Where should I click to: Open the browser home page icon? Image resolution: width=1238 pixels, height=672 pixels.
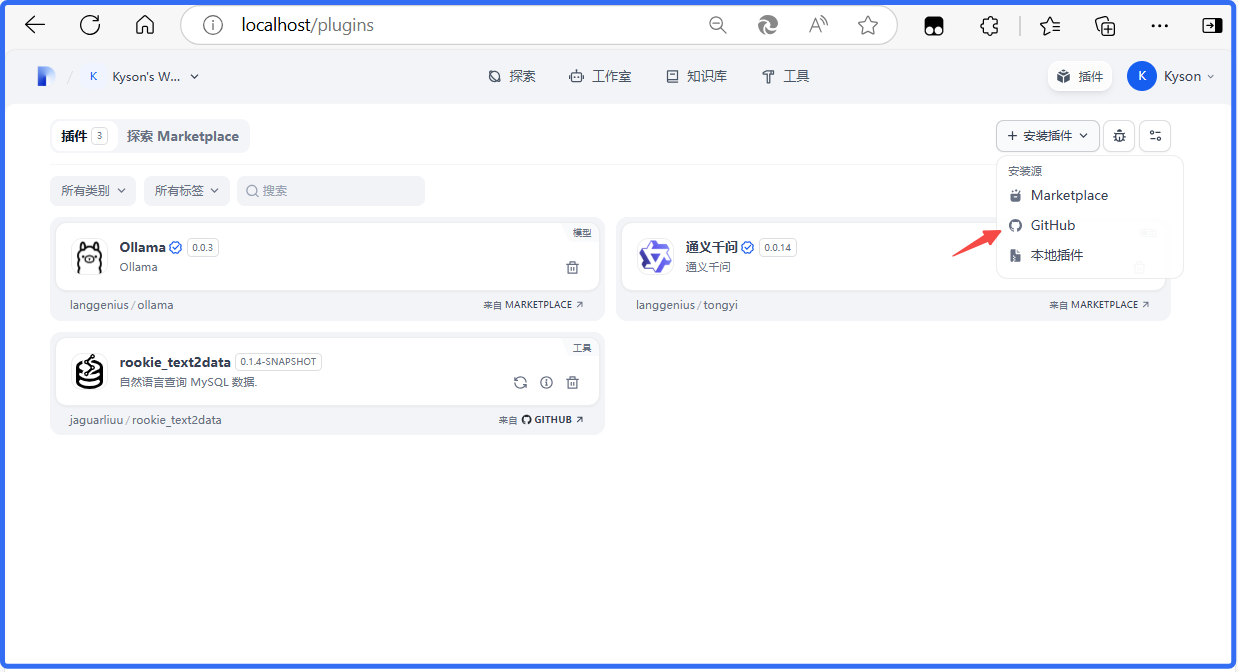click(145, 25)
